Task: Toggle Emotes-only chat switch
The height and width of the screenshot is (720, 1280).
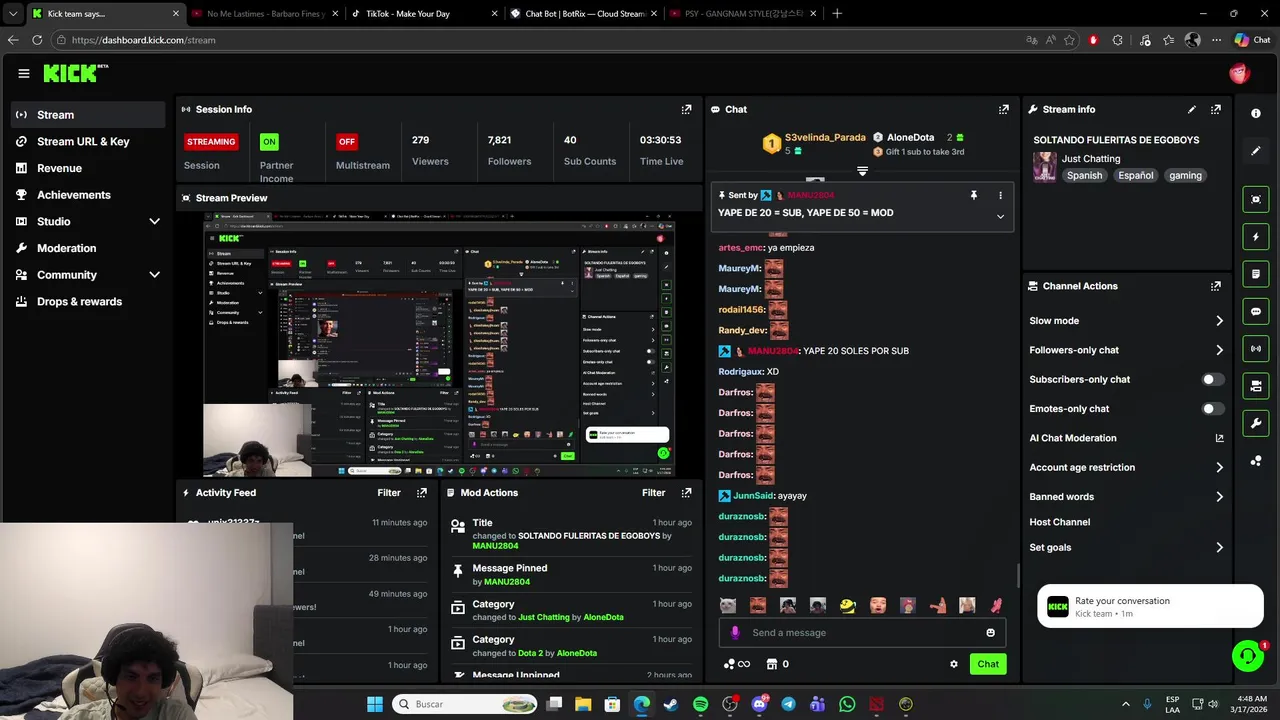Action: pos(1211,408)
